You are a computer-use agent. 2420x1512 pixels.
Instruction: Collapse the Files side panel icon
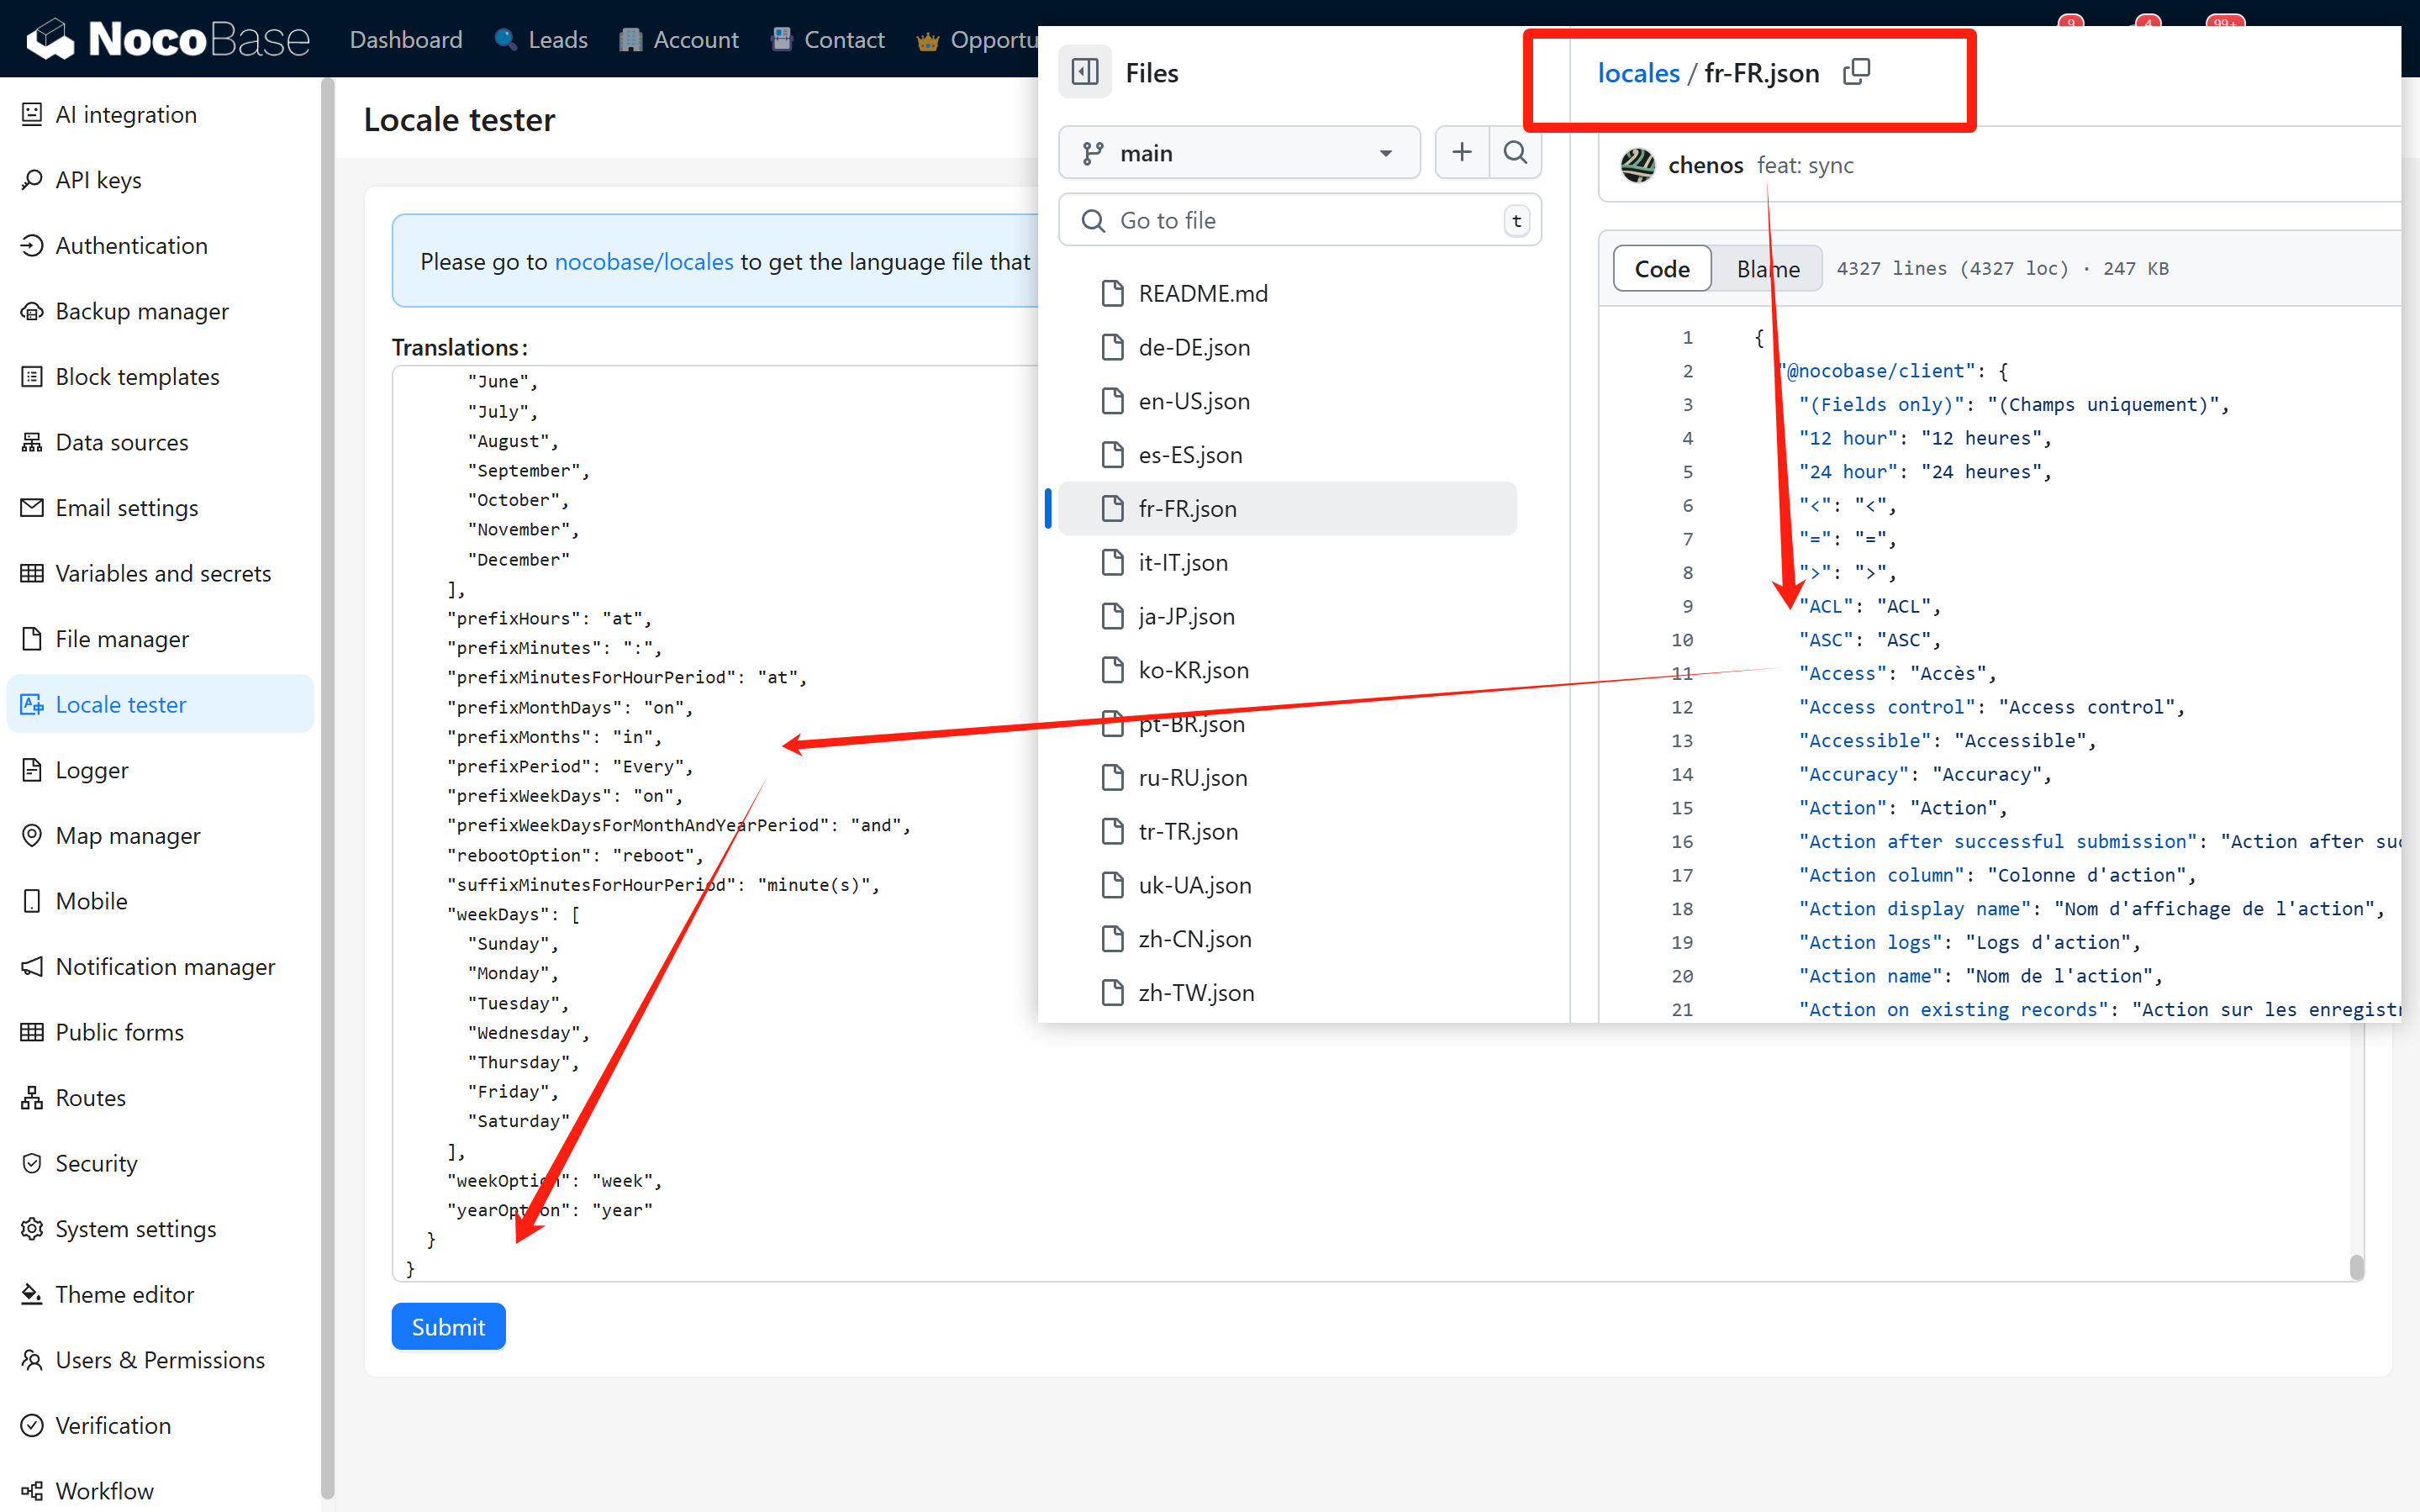click(1085, 72)
